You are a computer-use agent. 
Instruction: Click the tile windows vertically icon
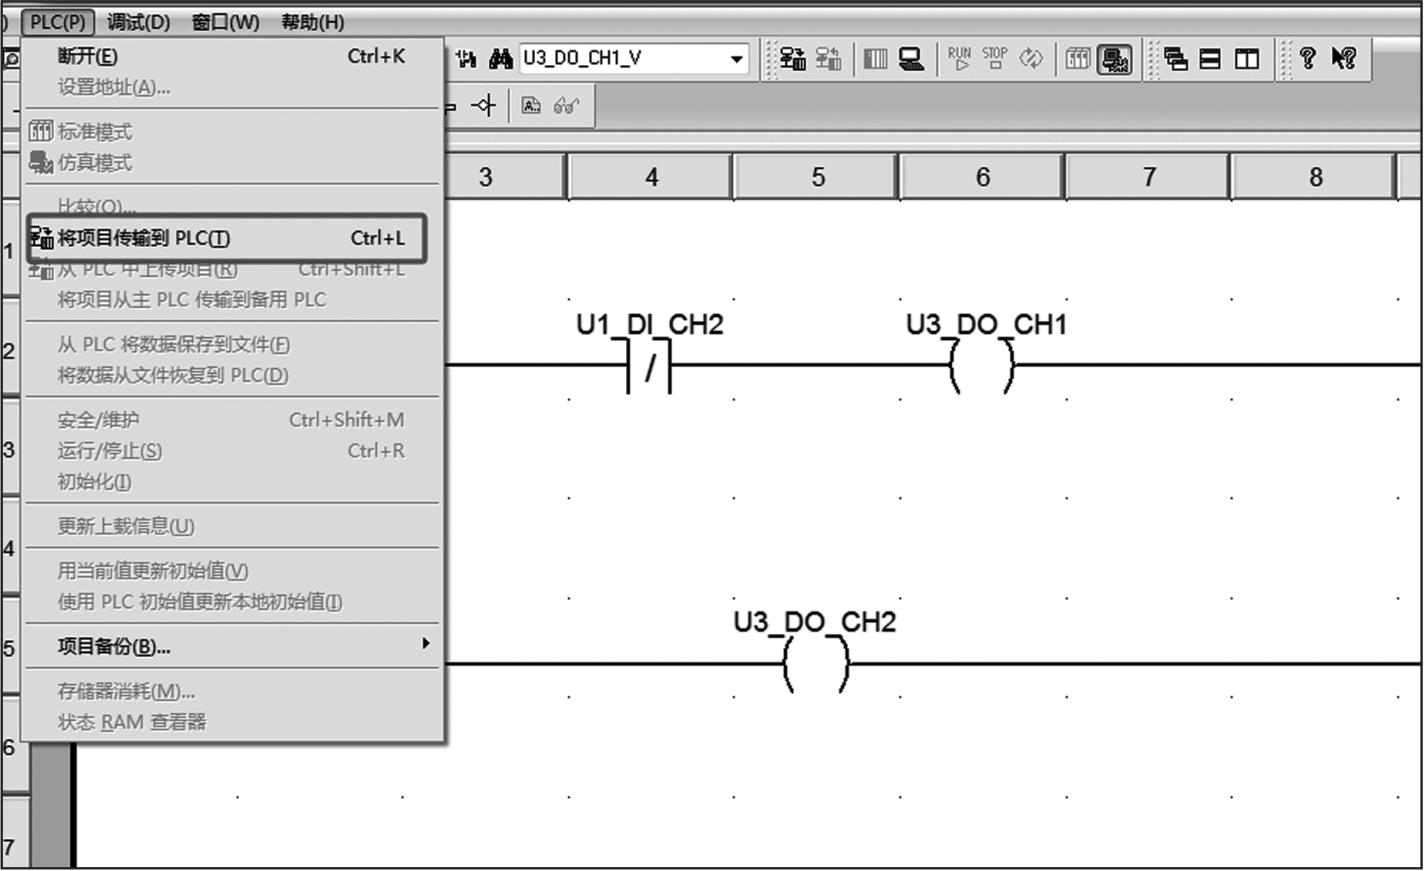[1246, 59]
